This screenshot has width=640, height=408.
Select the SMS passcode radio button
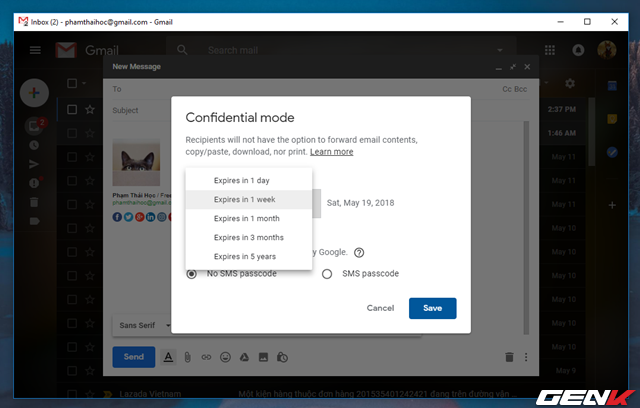pos(327,274)
